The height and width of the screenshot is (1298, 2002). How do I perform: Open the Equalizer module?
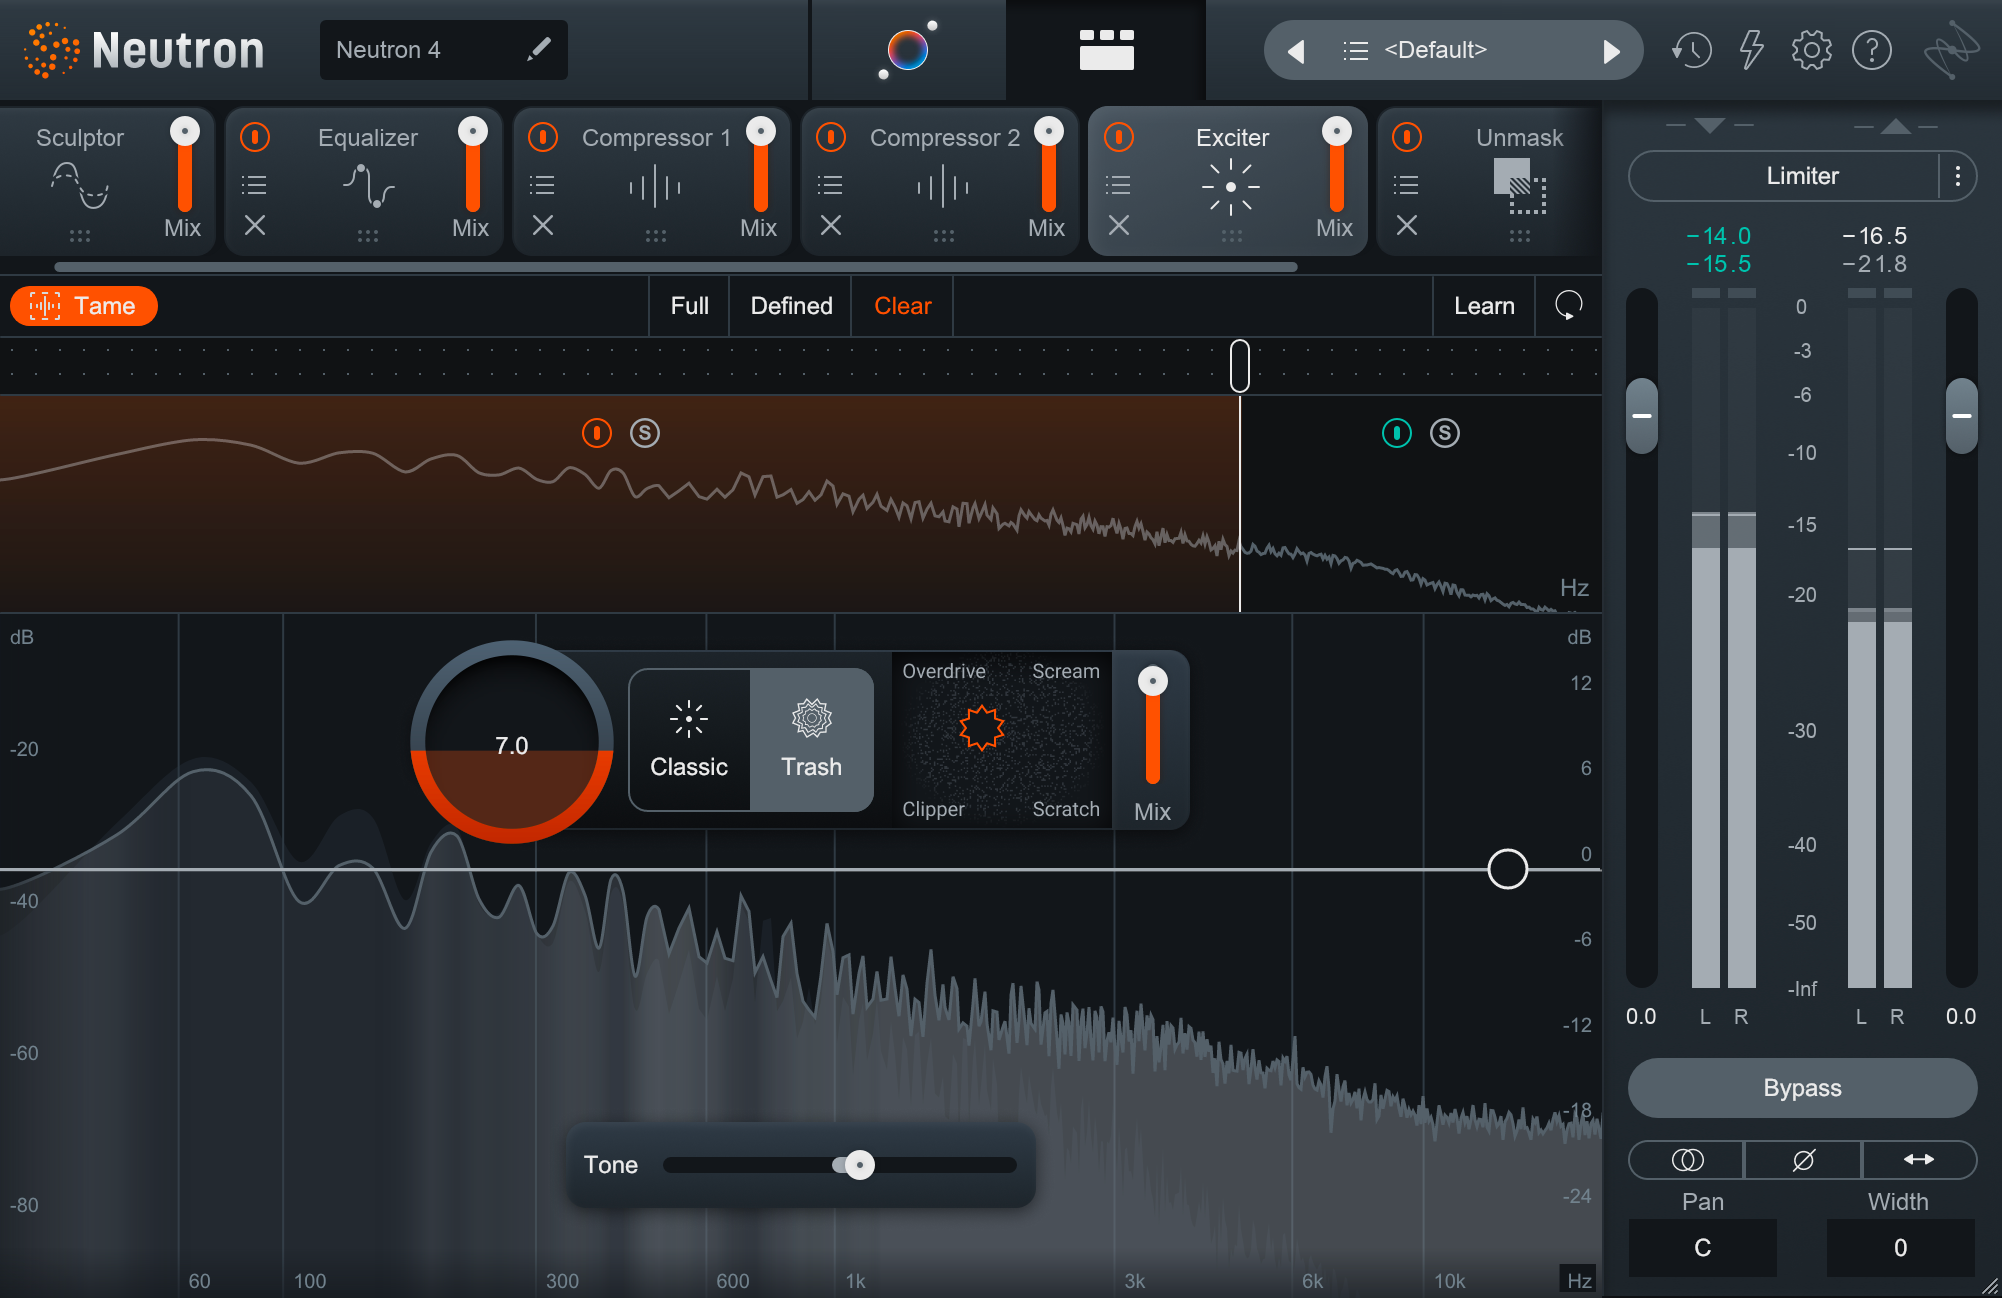click(x=367, y=138)
